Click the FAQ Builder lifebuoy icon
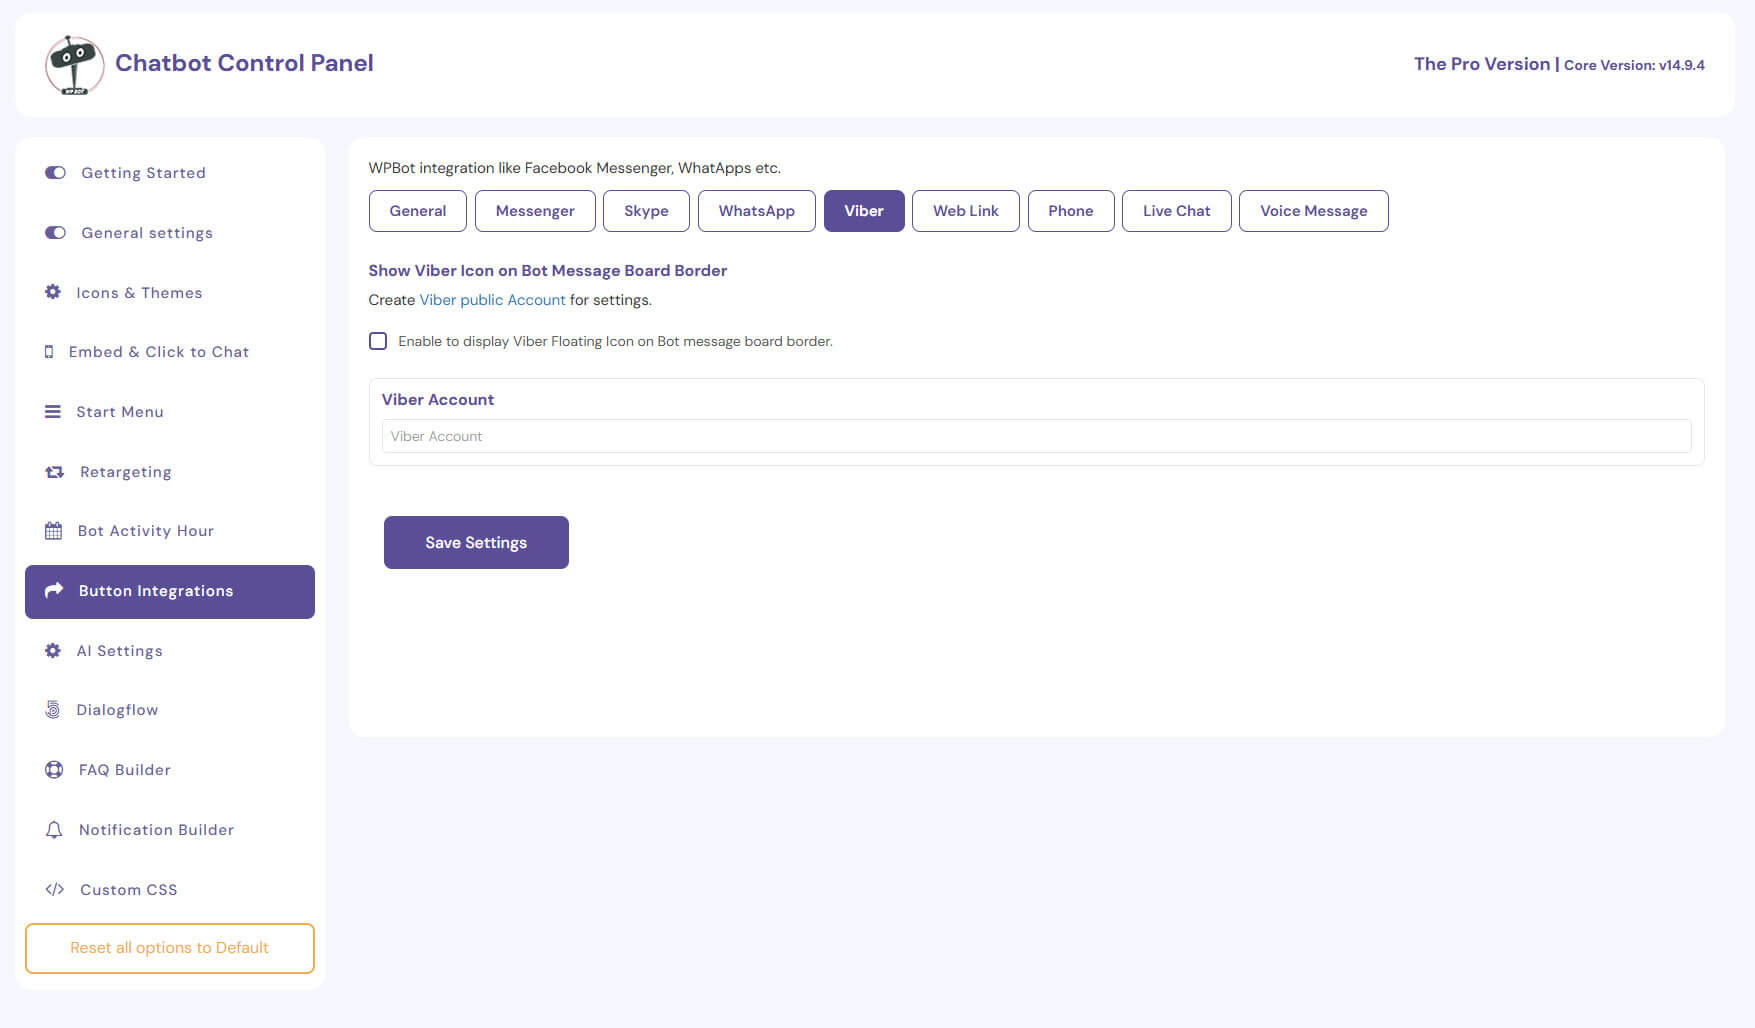 pyautogui.click(x=54, y=770)
